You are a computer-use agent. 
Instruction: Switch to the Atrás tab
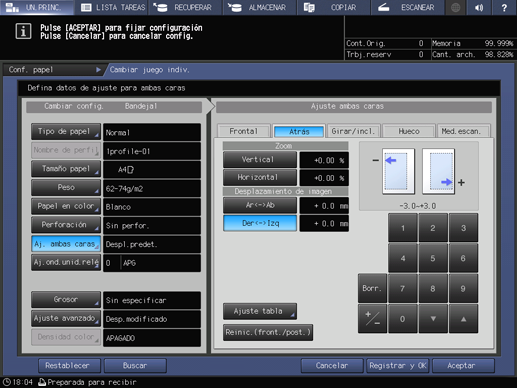[x=299, y=131]
